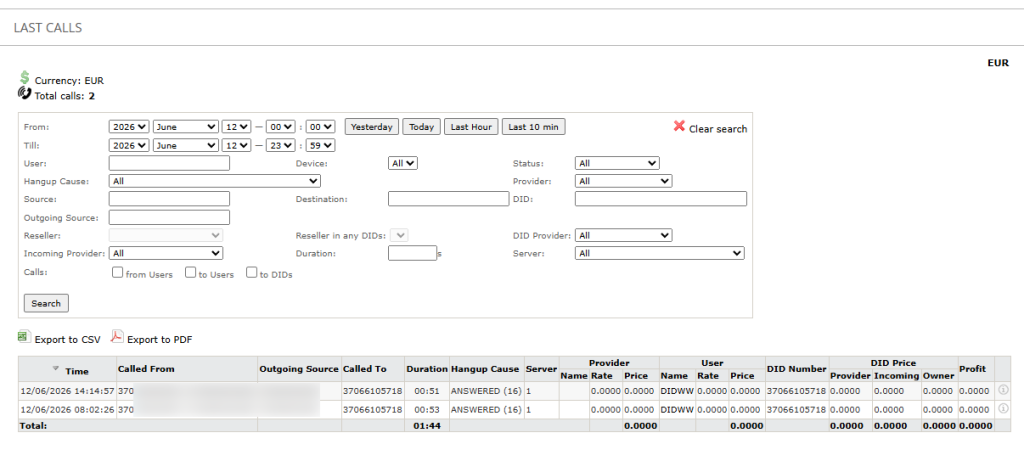
Task: Focus the User input field
Action: point(169,163)
